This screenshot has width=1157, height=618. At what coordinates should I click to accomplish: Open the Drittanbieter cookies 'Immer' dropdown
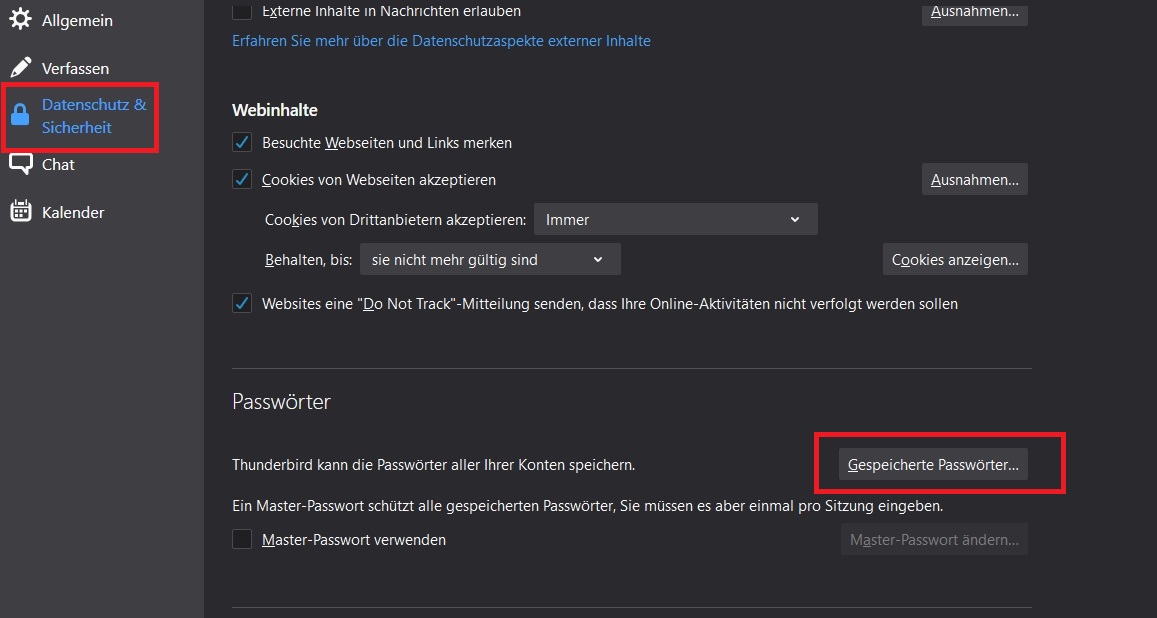pyautogui.click(x=675, y=220)
